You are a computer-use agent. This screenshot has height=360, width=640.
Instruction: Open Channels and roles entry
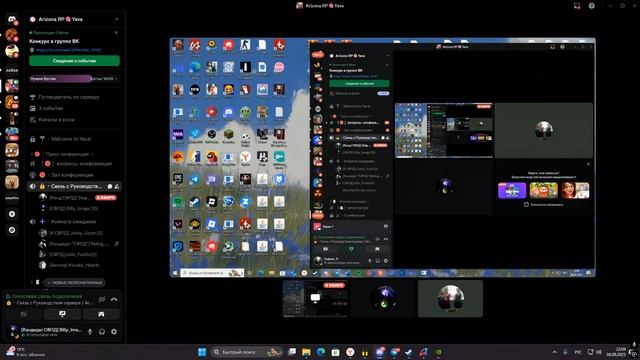coord(56,120)
